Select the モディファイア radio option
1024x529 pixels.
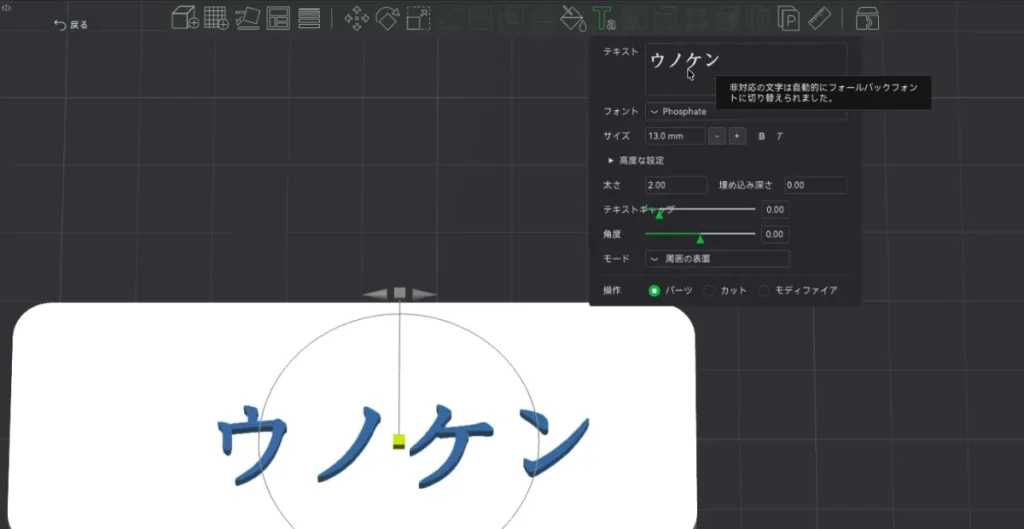click(x=763, y=291)
